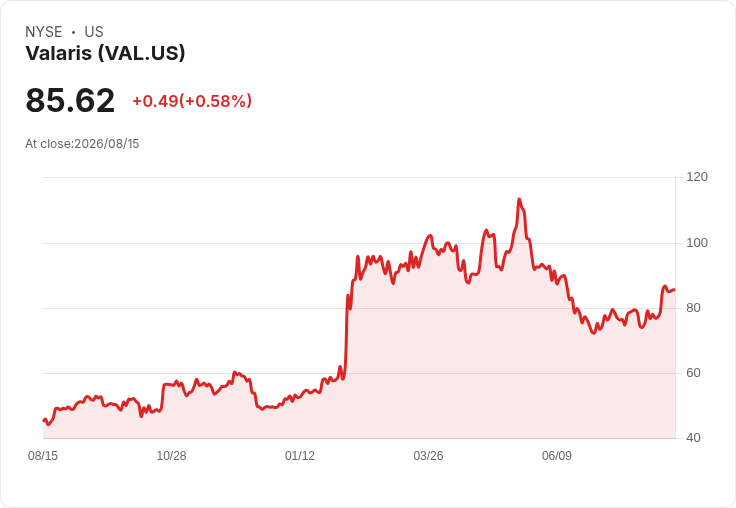
Task: Click the 10/28 x-axis date label
Action: pyautogui.click(x=171, y=455)
